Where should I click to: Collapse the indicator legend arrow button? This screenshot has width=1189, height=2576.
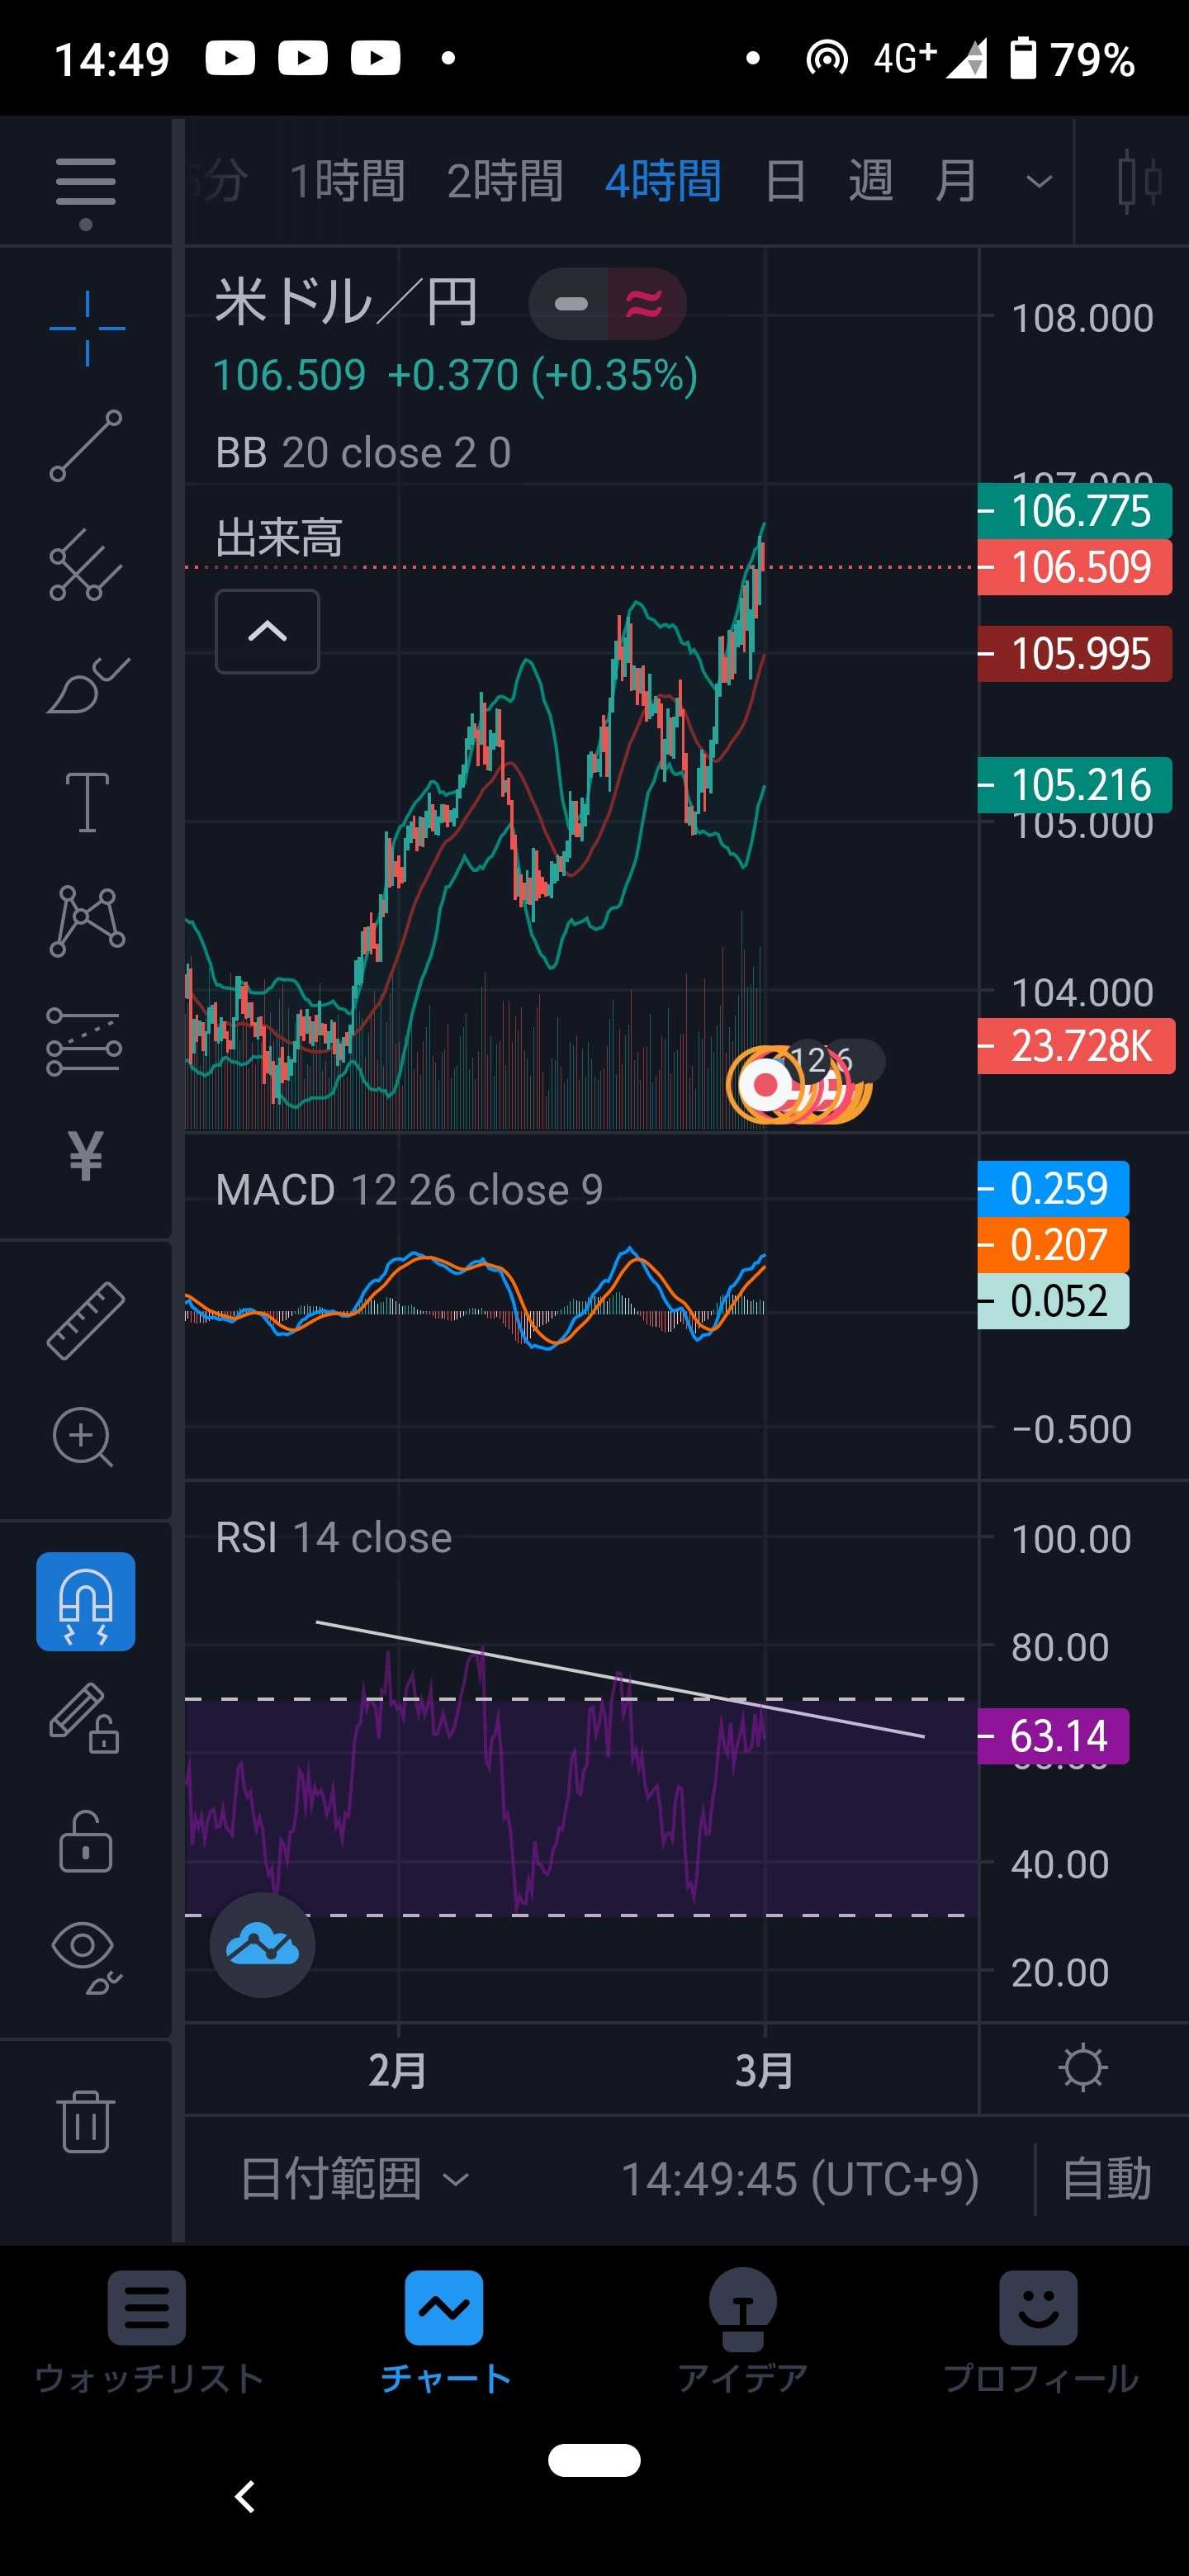click(267, 631)
